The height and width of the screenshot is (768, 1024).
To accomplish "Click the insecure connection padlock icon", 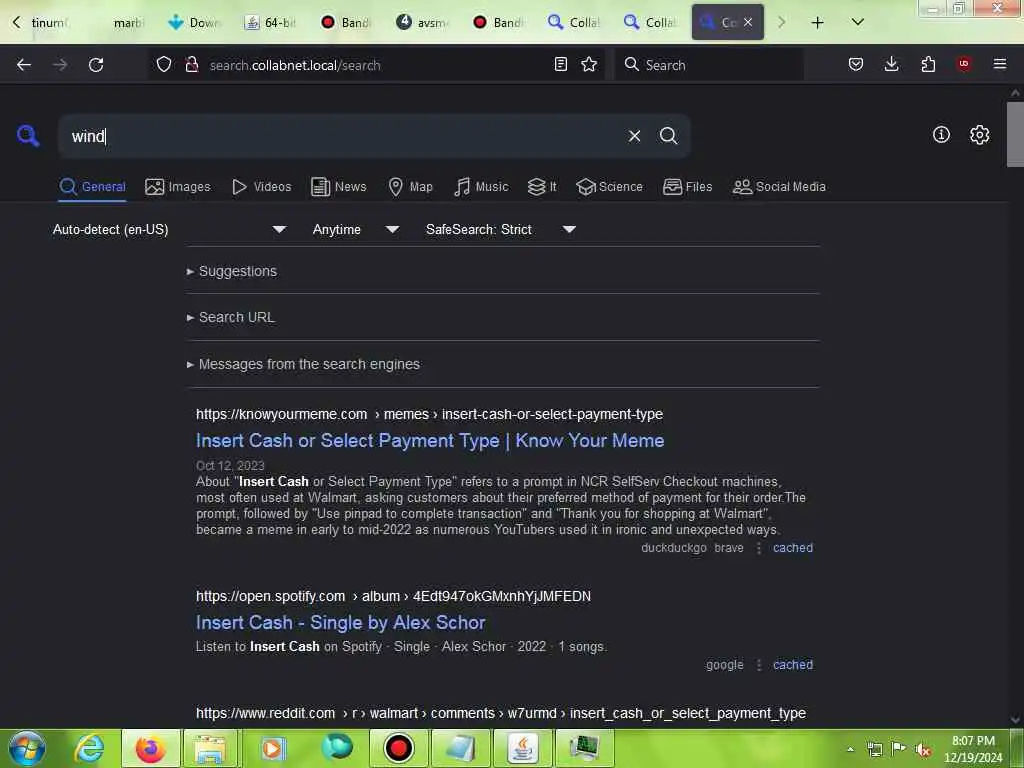I will click(x=191, y=65).
